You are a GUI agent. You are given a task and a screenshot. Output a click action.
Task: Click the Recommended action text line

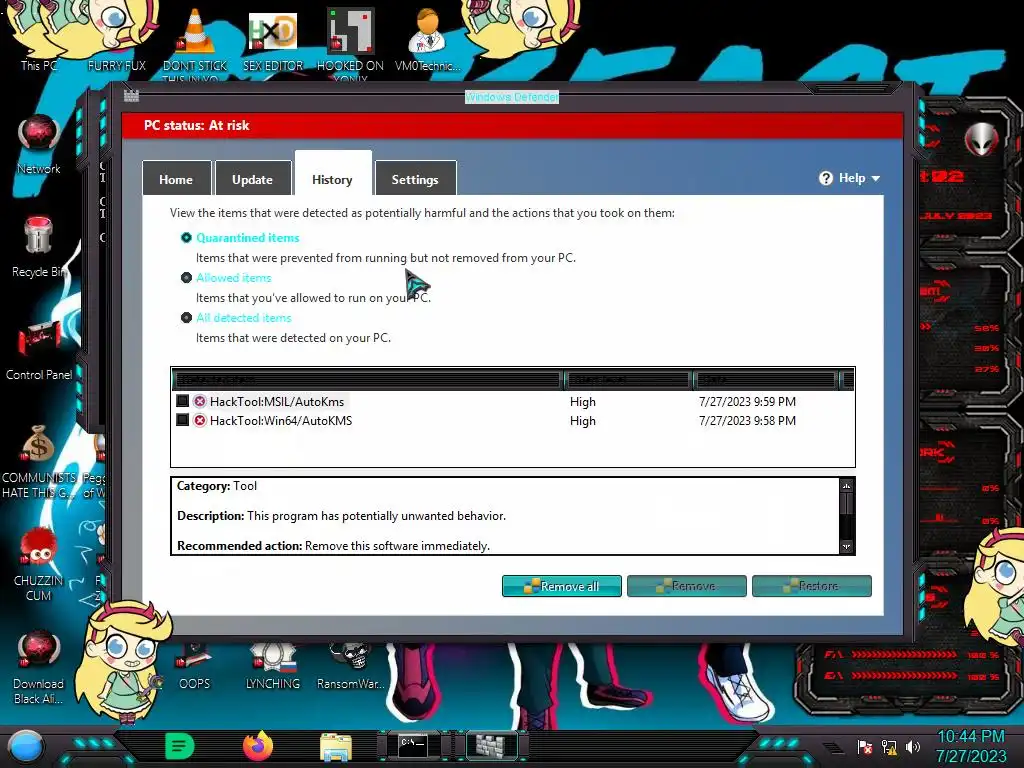pyautogui.click(x=333, y=545)
